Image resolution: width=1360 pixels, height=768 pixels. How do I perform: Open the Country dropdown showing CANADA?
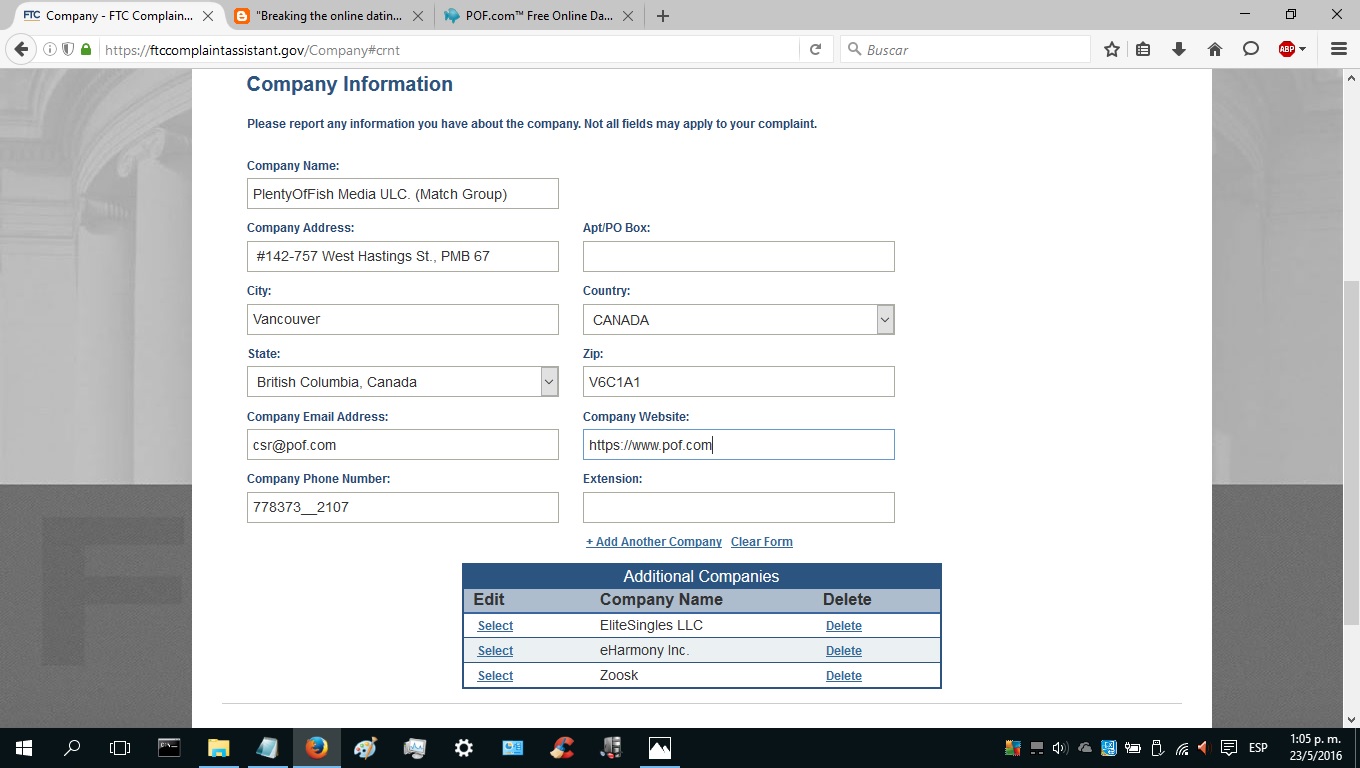[x=739, y=320]
